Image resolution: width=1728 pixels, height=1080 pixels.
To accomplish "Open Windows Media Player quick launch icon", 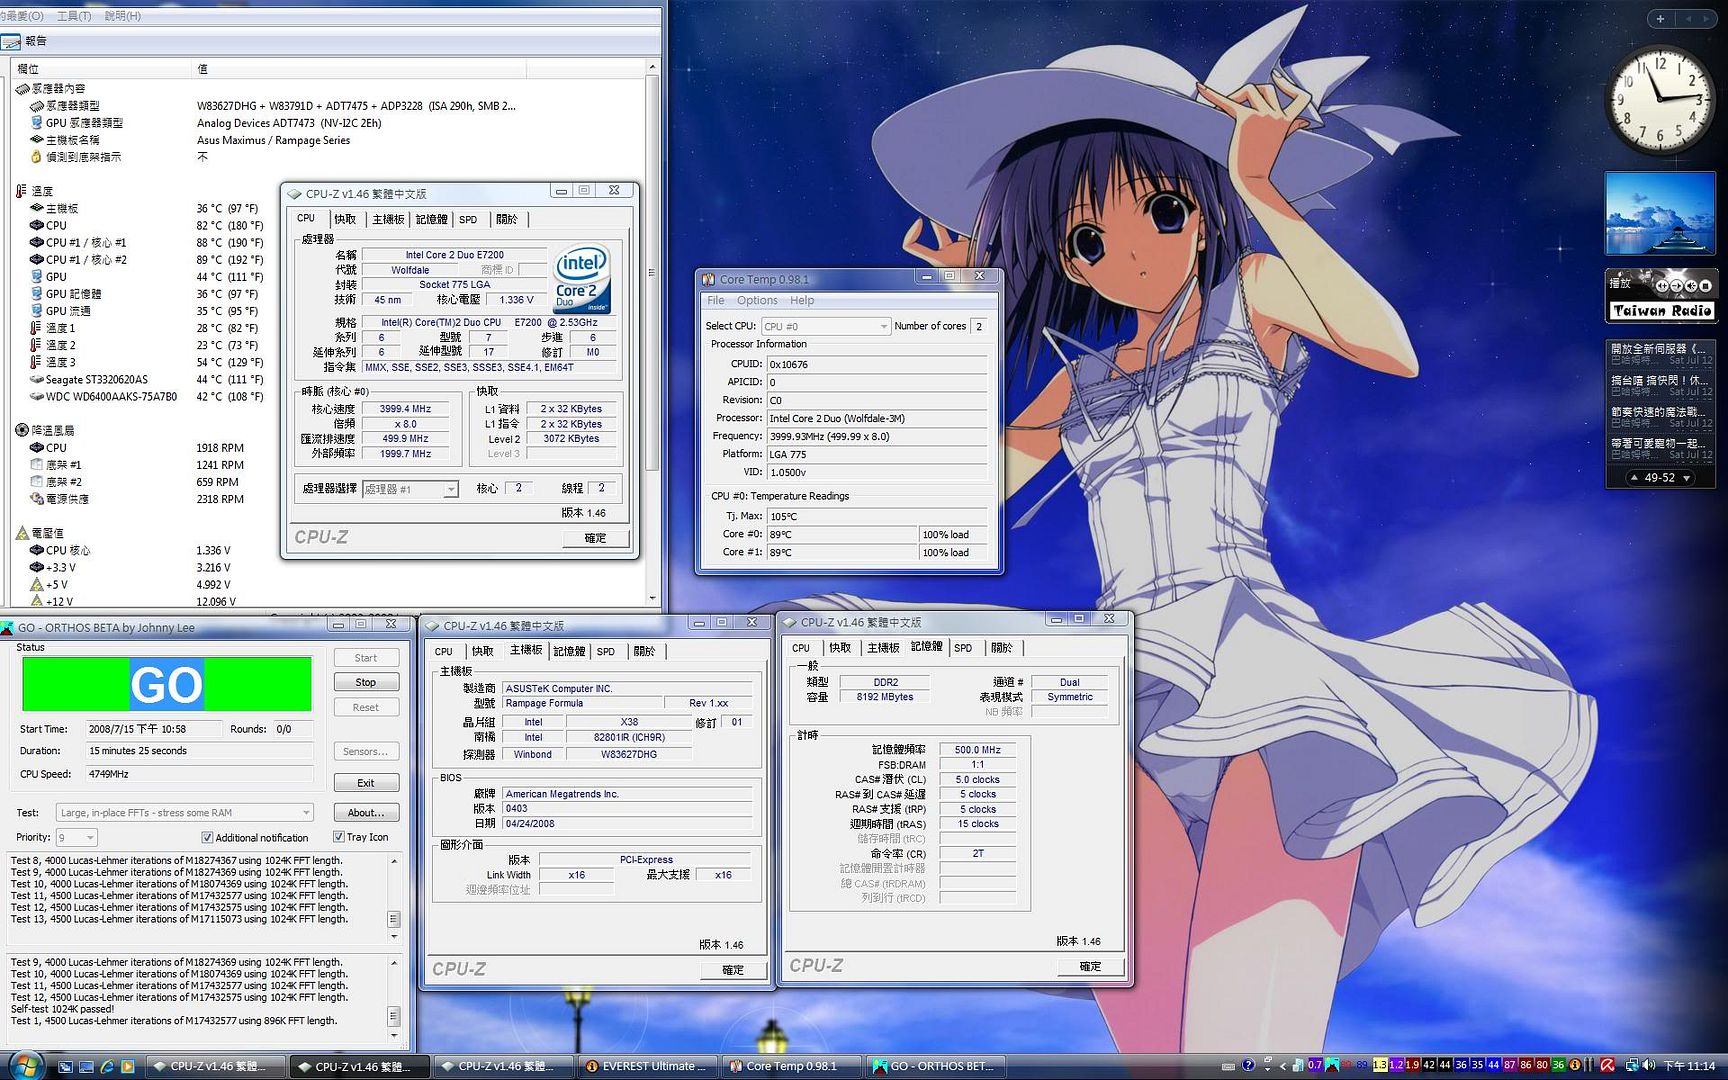I will [128, 1067].
